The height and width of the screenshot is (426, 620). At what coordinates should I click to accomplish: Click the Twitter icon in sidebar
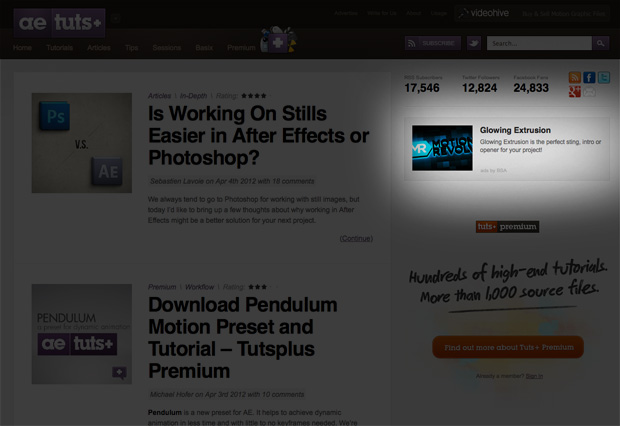pos(604,77)
